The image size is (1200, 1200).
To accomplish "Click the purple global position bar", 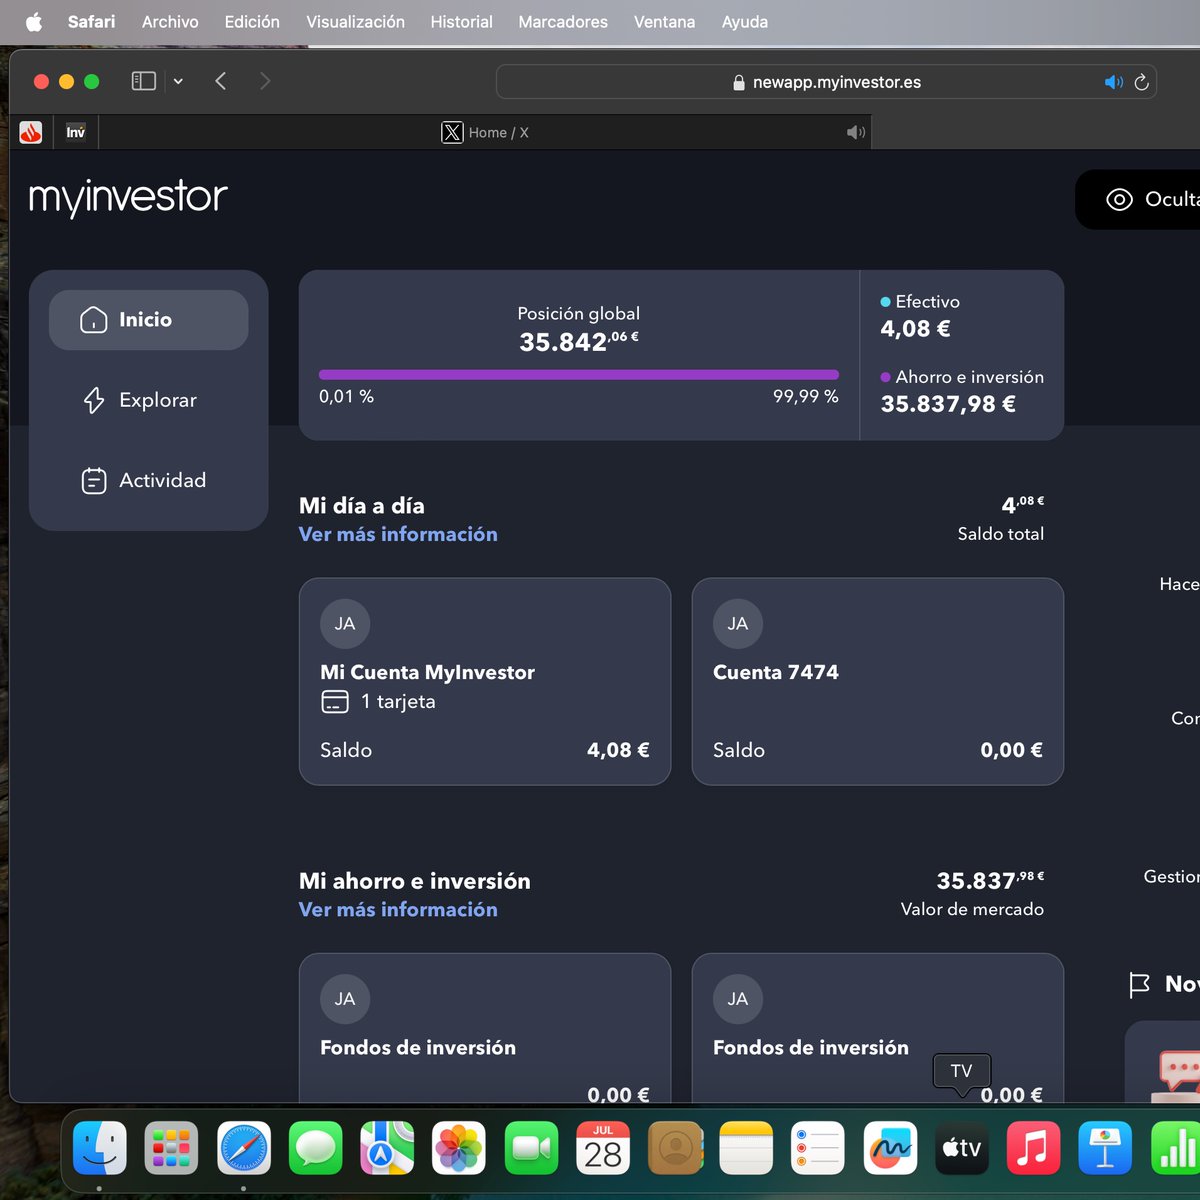I will 578,375.
